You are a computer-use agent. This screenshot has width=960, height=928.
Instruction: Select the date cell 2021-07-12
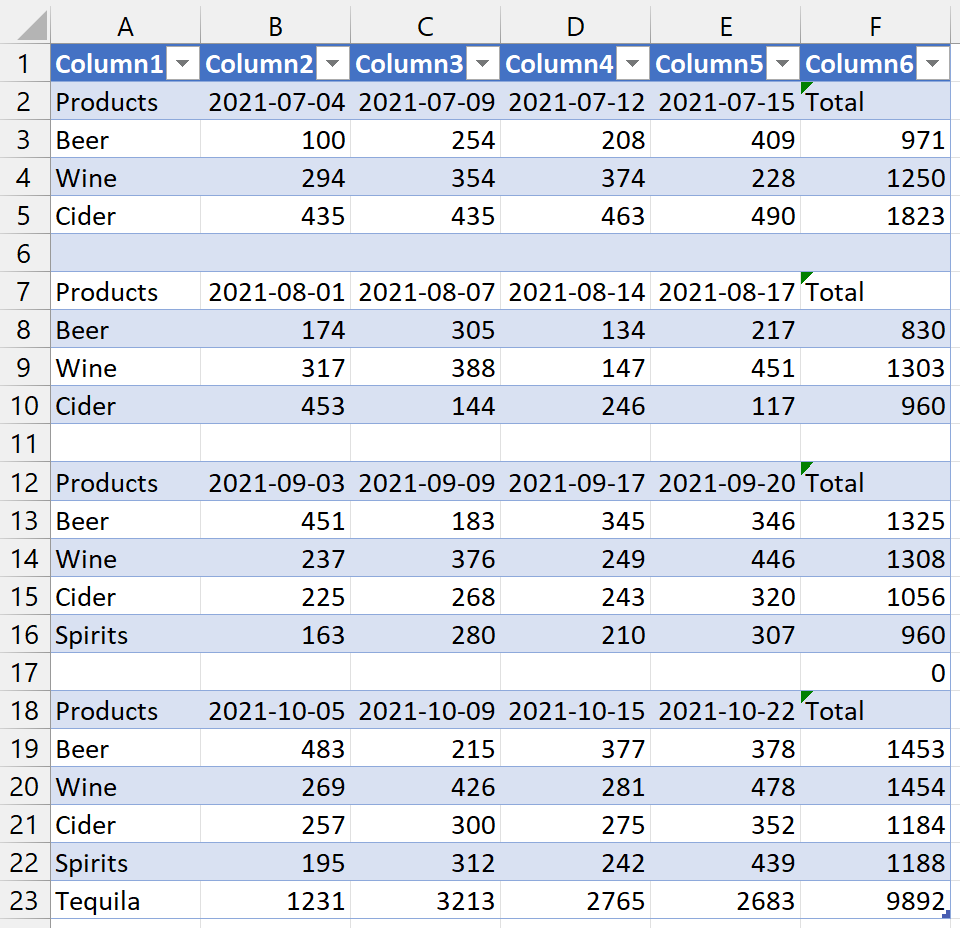(576, 102)
